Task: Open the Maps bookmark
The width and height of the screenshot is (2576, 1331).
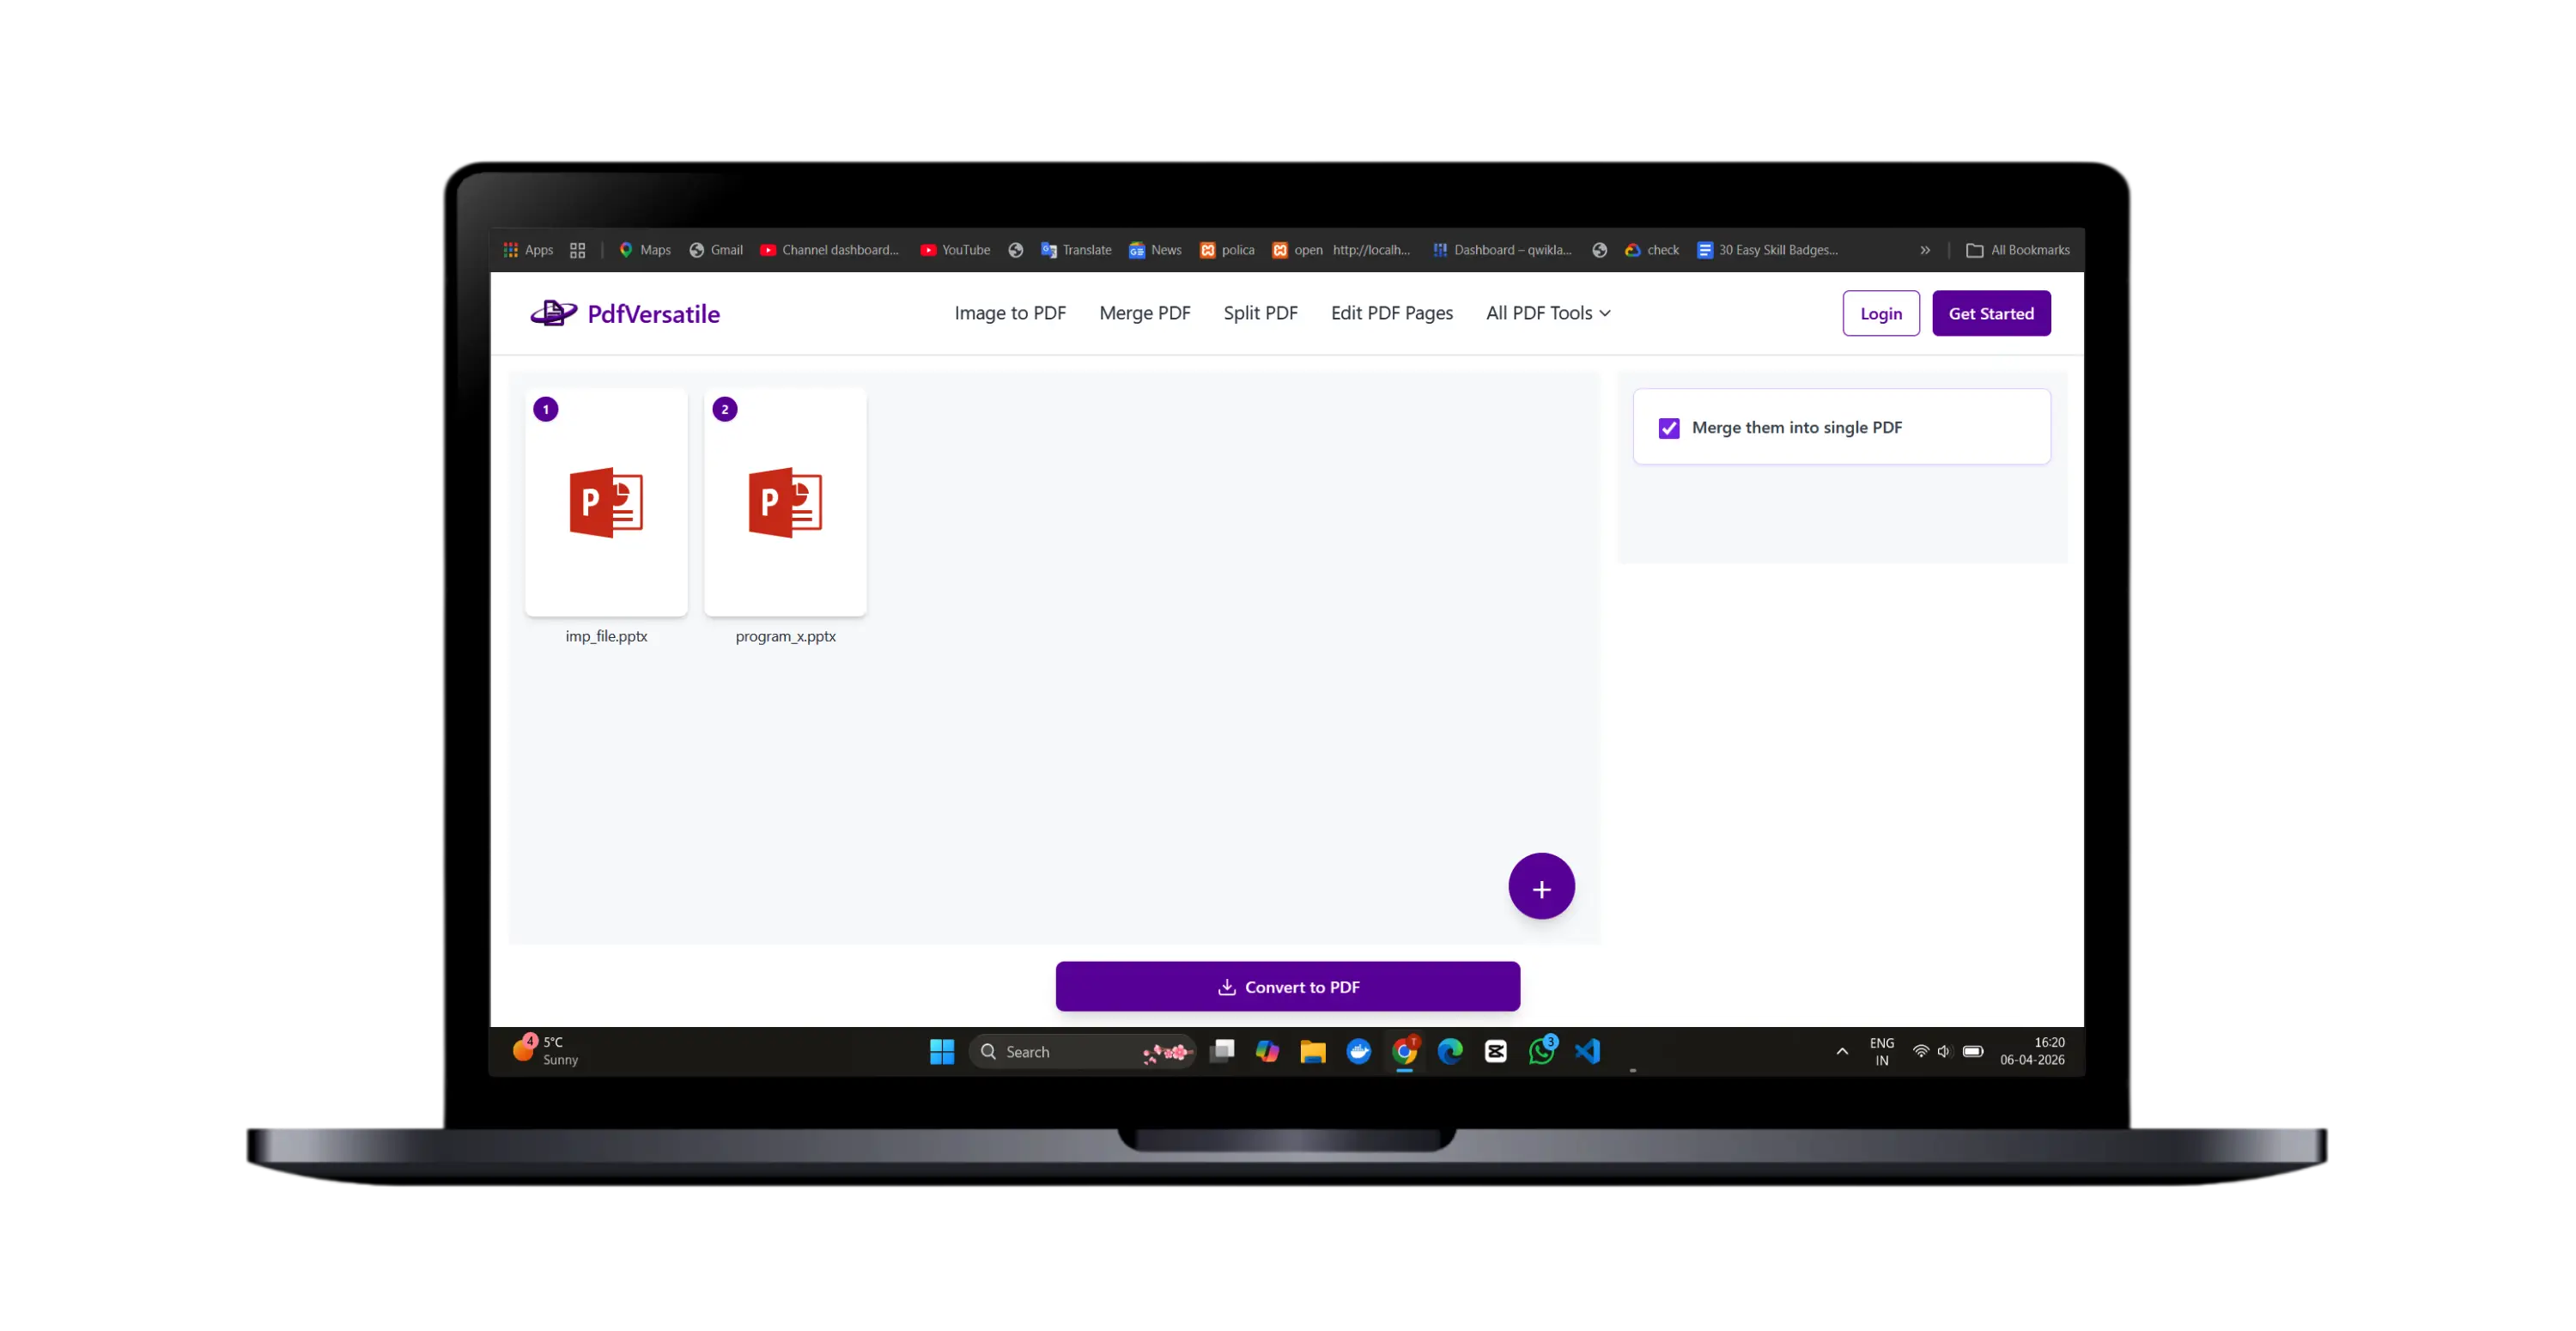Action: click(x=644, y=250)
